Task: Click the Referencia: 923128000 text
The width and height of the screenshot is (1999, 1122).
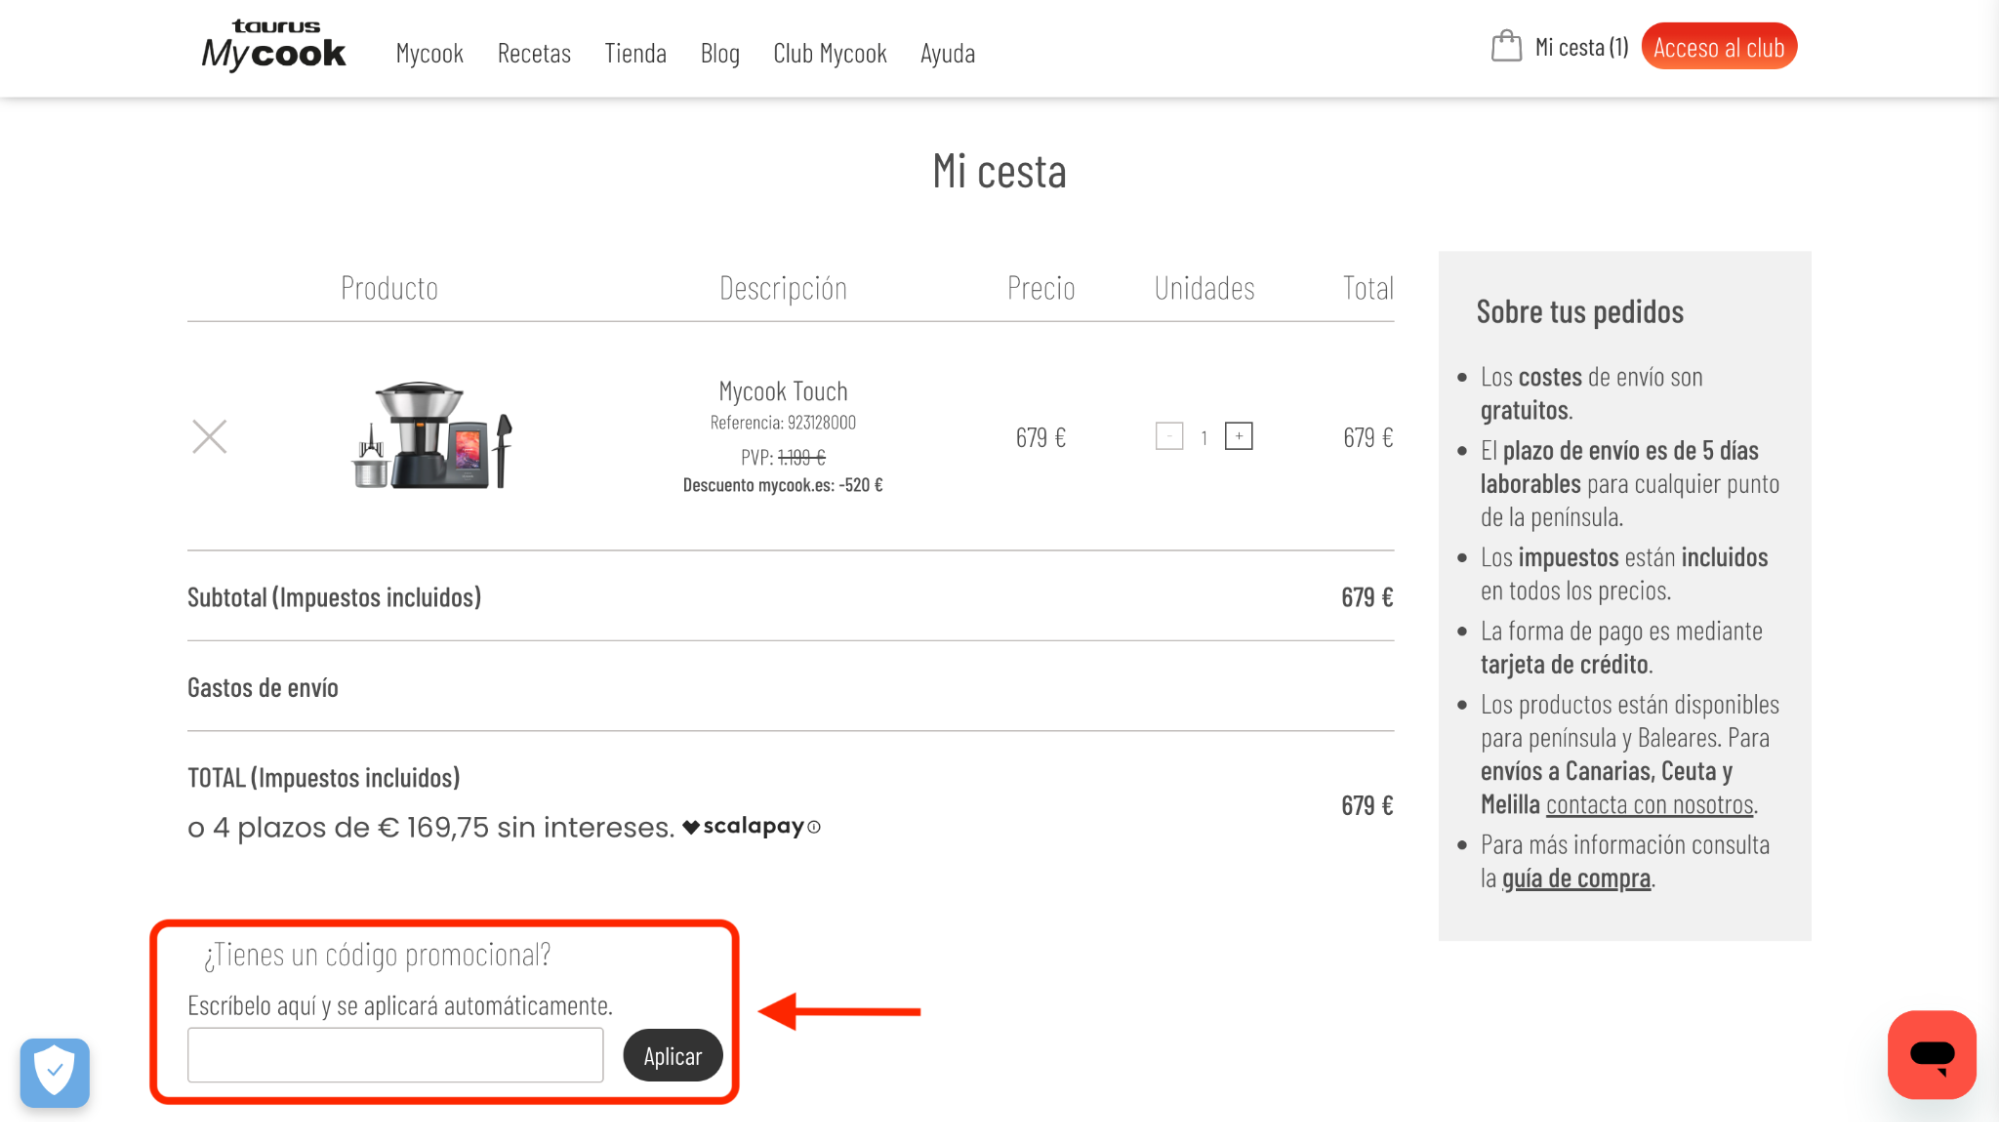Action: point(783,422)
